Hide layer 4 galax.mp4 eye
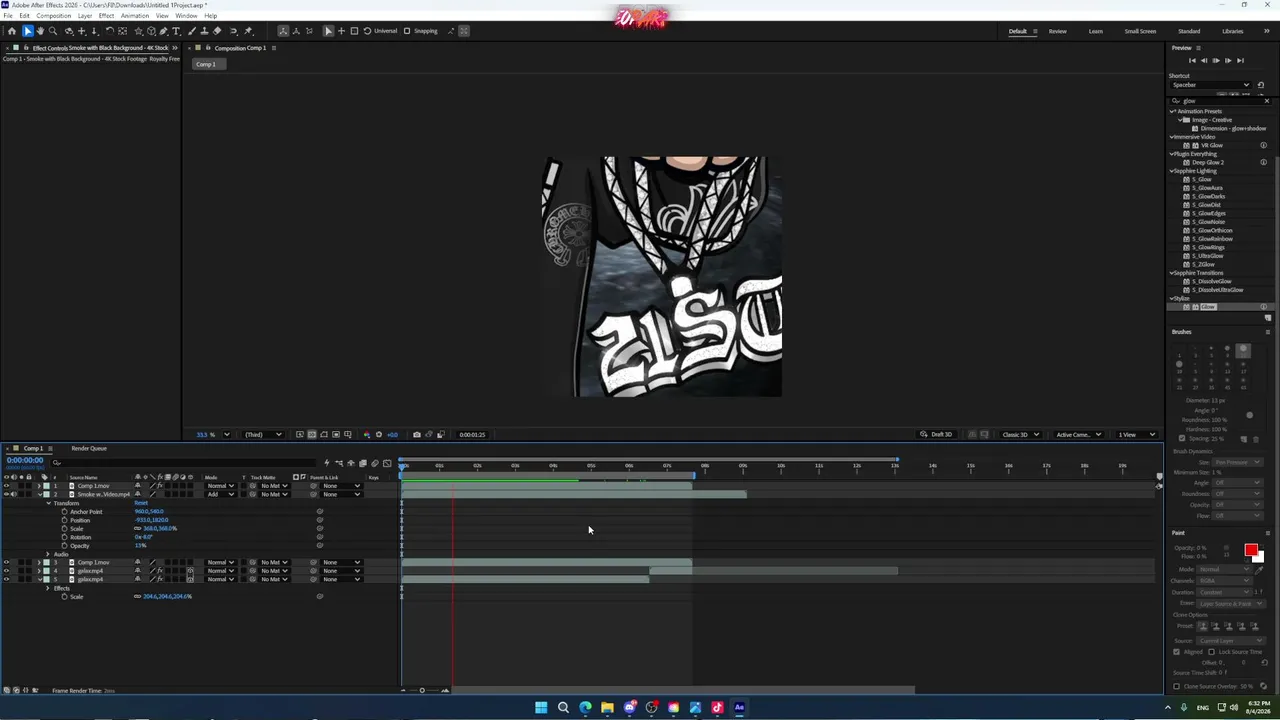1280x720 pixels. coord(6,571)
